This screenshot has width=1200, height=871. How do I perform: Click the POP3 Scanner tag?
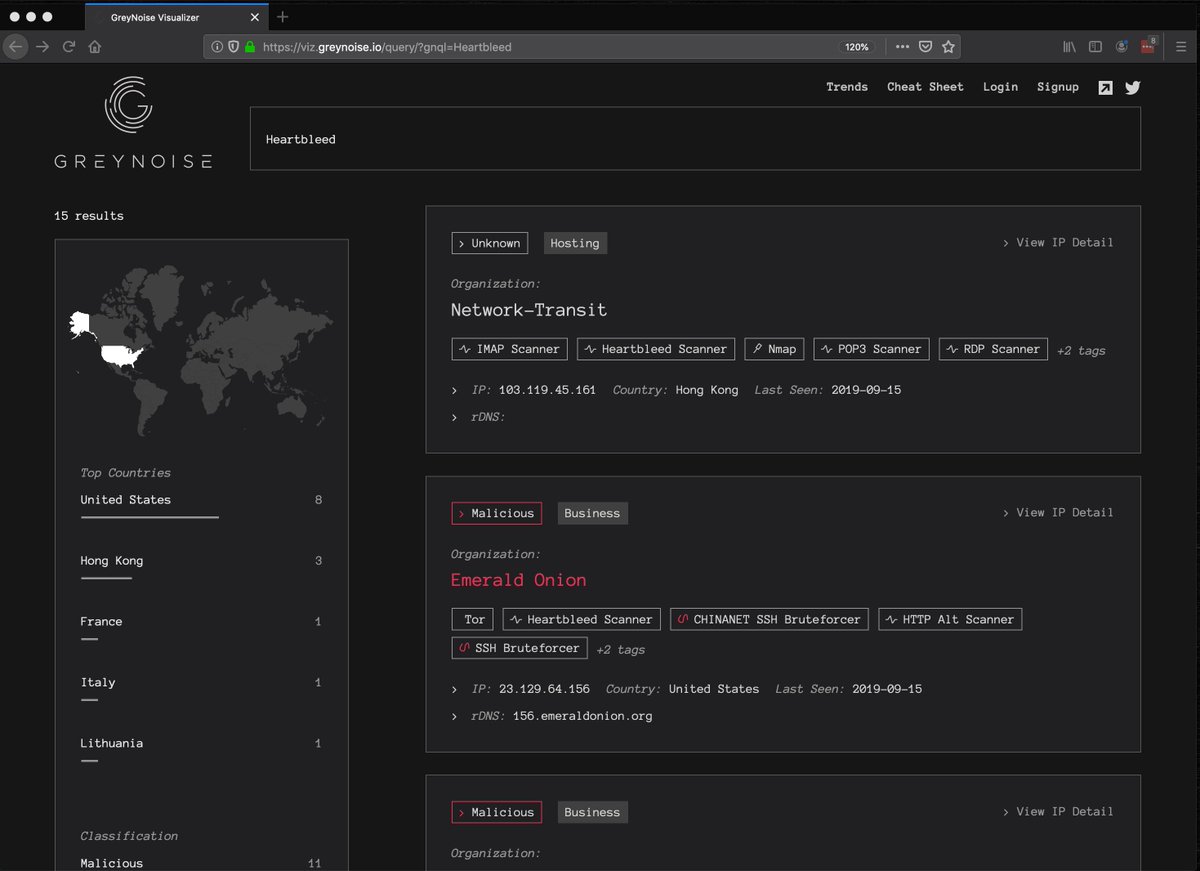click(x=872, y=349)
